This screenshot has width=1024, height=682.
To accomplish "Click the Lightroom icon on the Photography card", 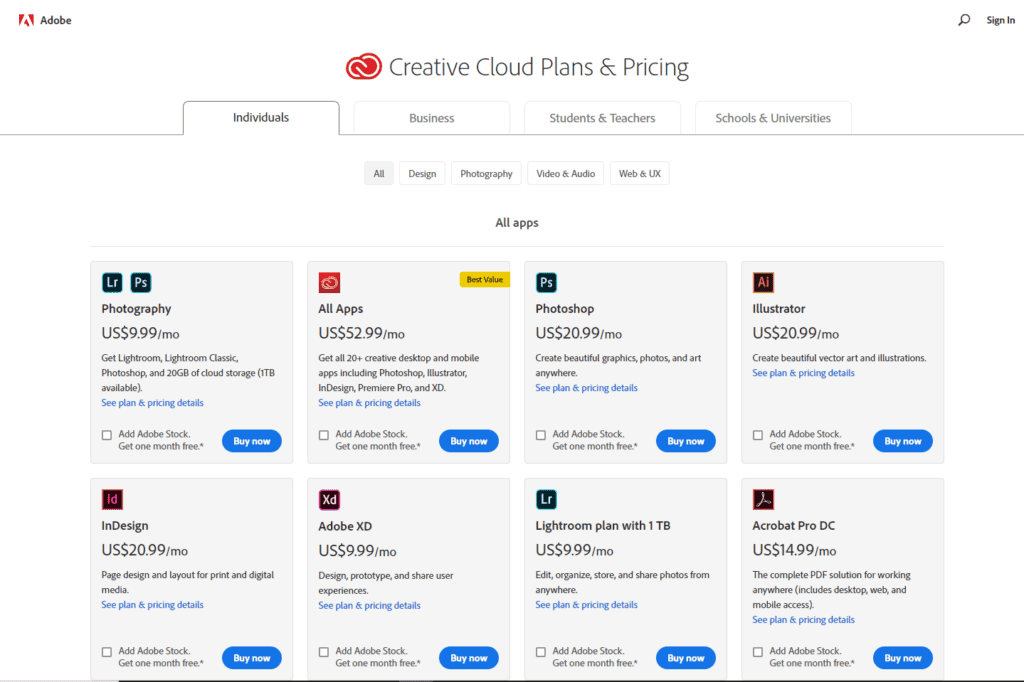I will point(112,282).
